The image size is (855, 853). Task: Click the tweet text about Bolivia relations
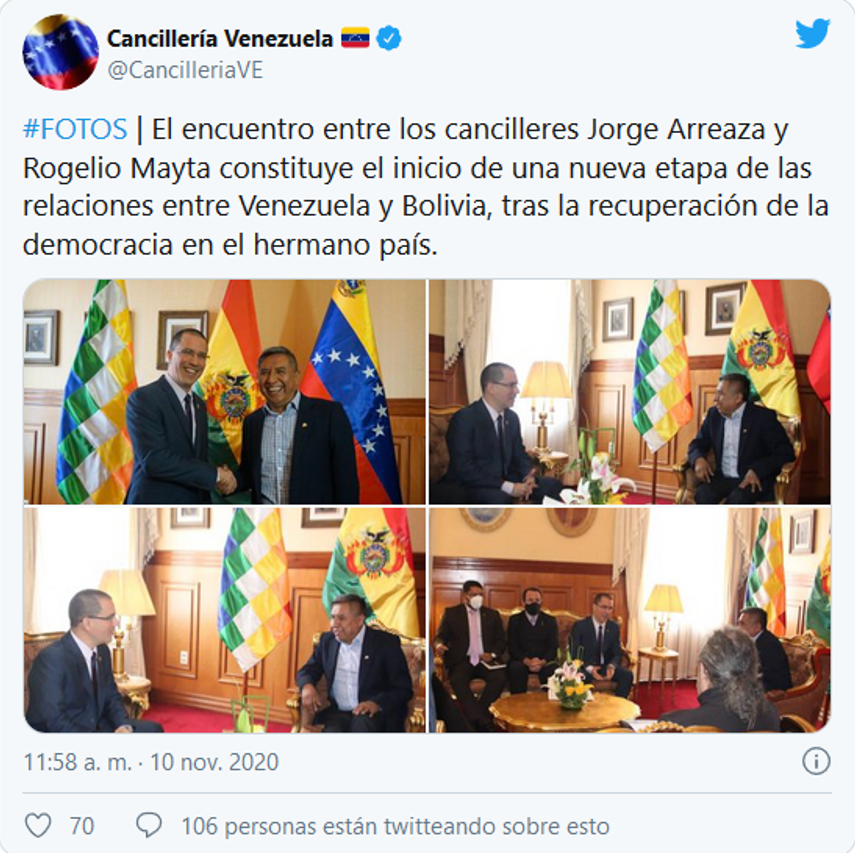tap(425, 187)
